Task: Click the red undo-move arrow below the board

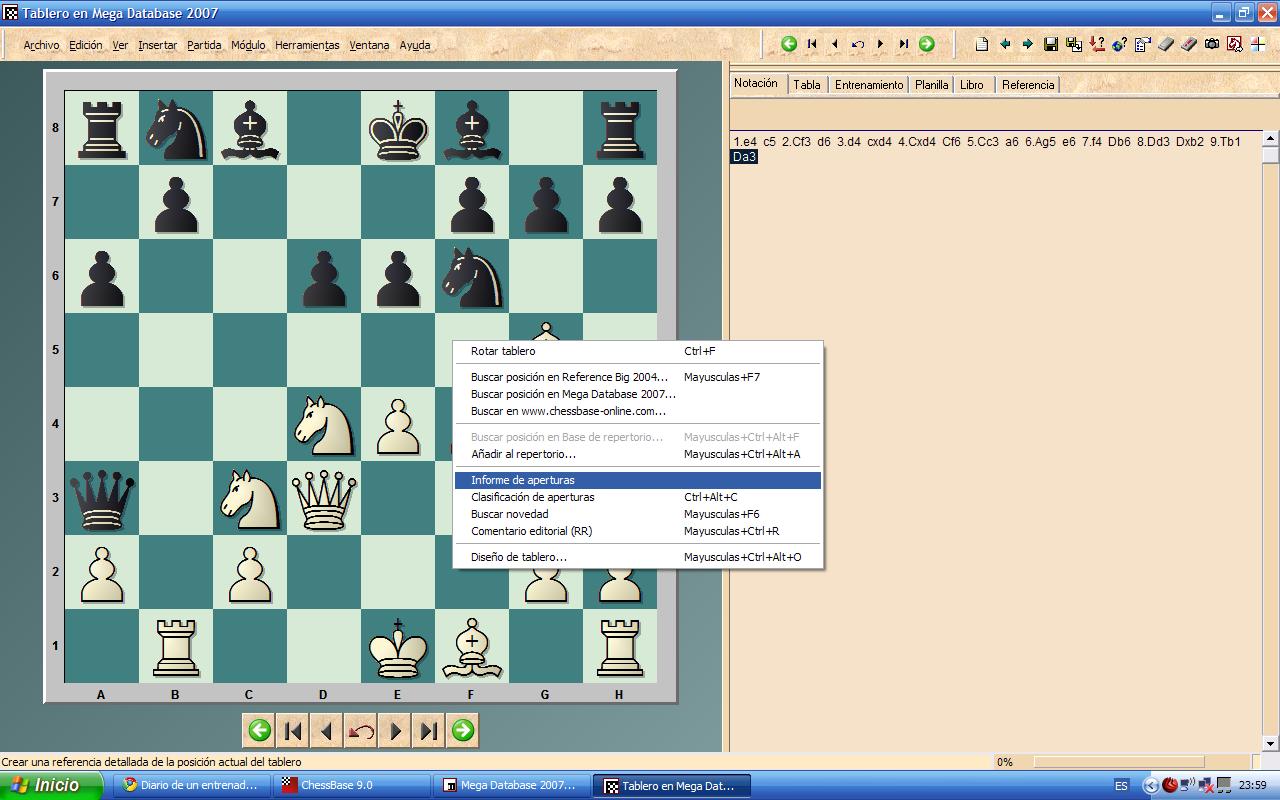Action: pyautogui.click(x=361, y=730)
